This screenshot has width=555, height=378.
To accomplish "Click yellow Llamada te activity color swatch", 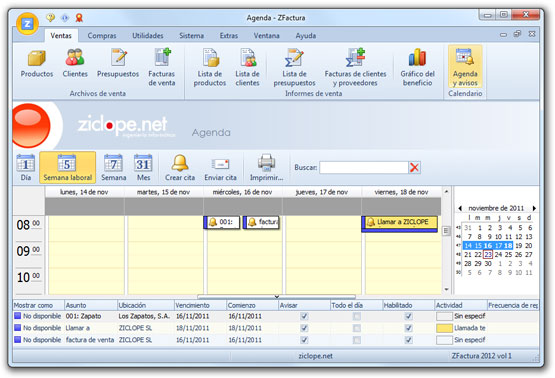I will coord(444,328).
